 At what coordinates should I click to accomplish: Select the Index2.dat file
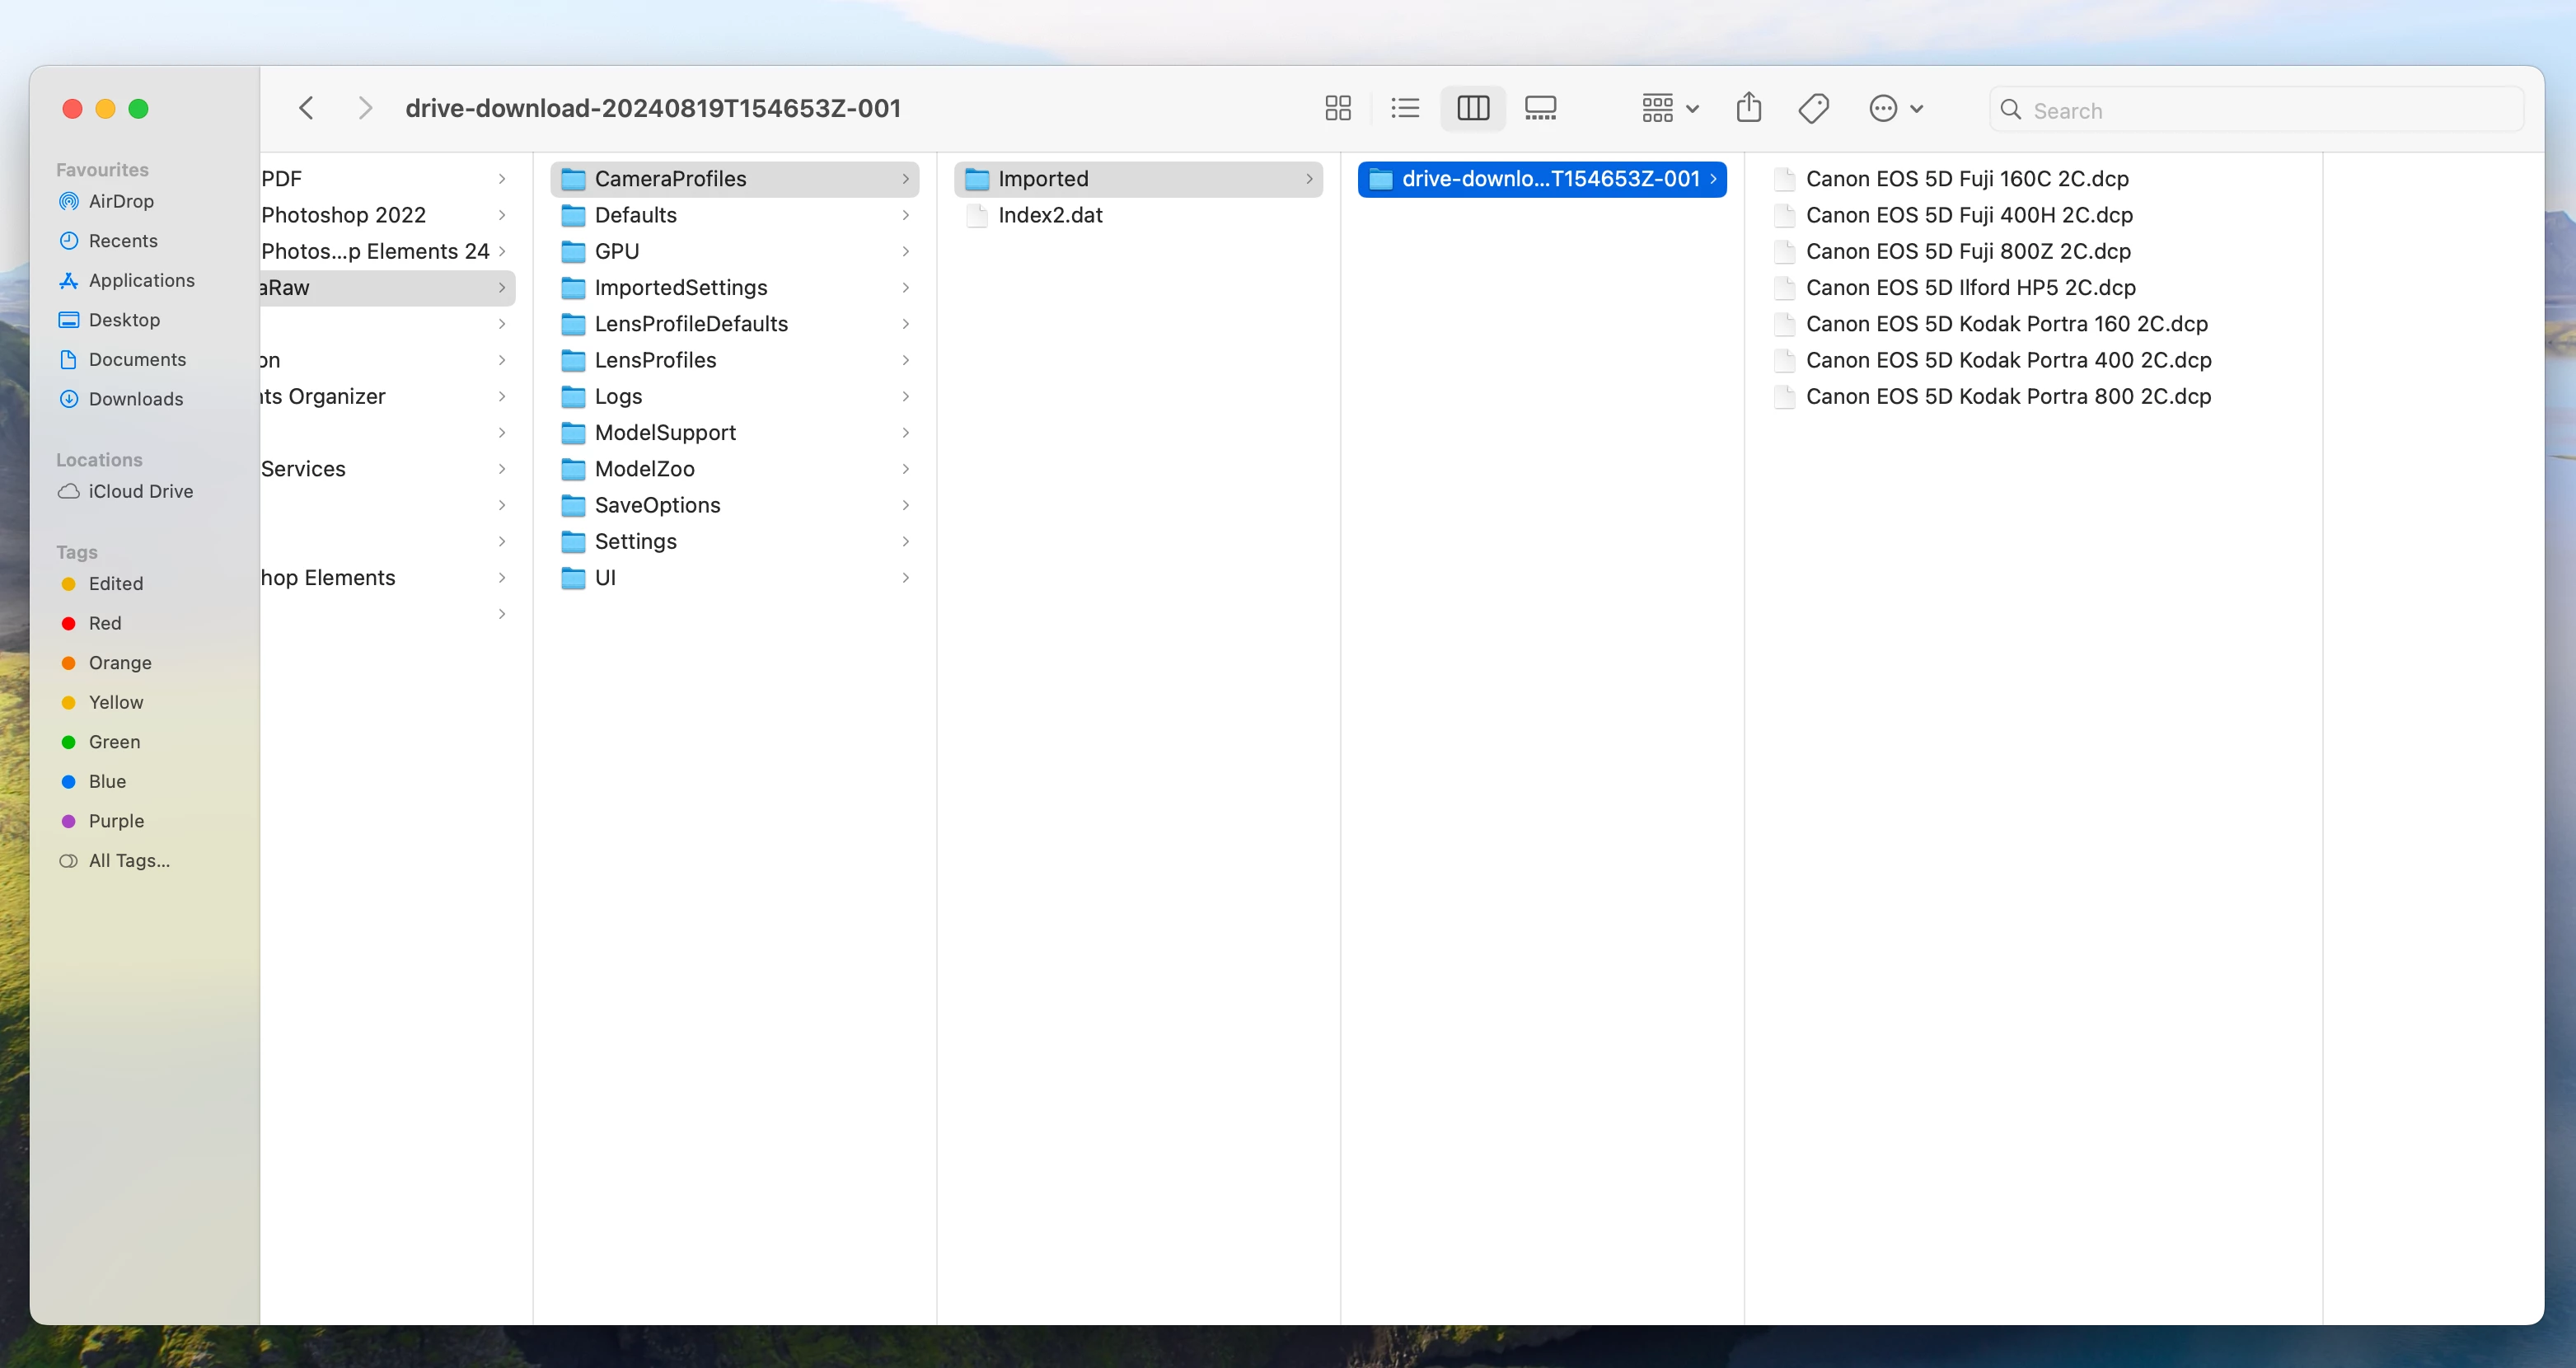pyautogui.click(x=1049, y=215)
